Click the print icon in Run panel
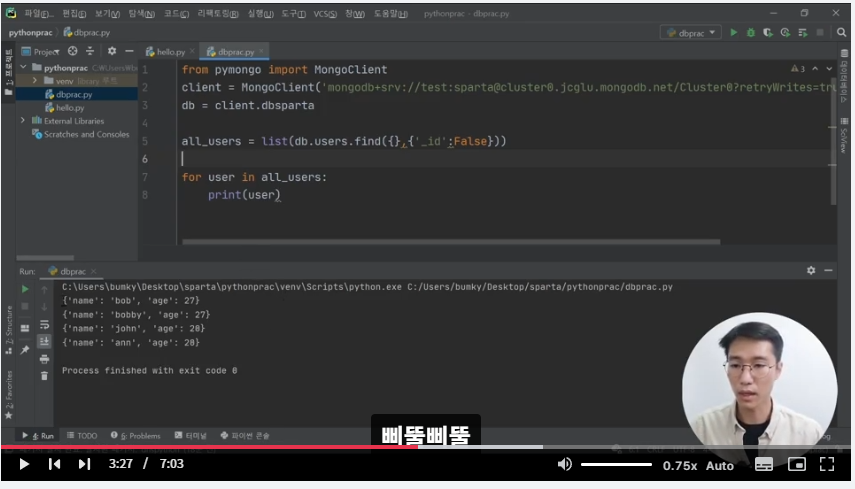This screenshot has width=855, height=489. click(x=44, y=359)
